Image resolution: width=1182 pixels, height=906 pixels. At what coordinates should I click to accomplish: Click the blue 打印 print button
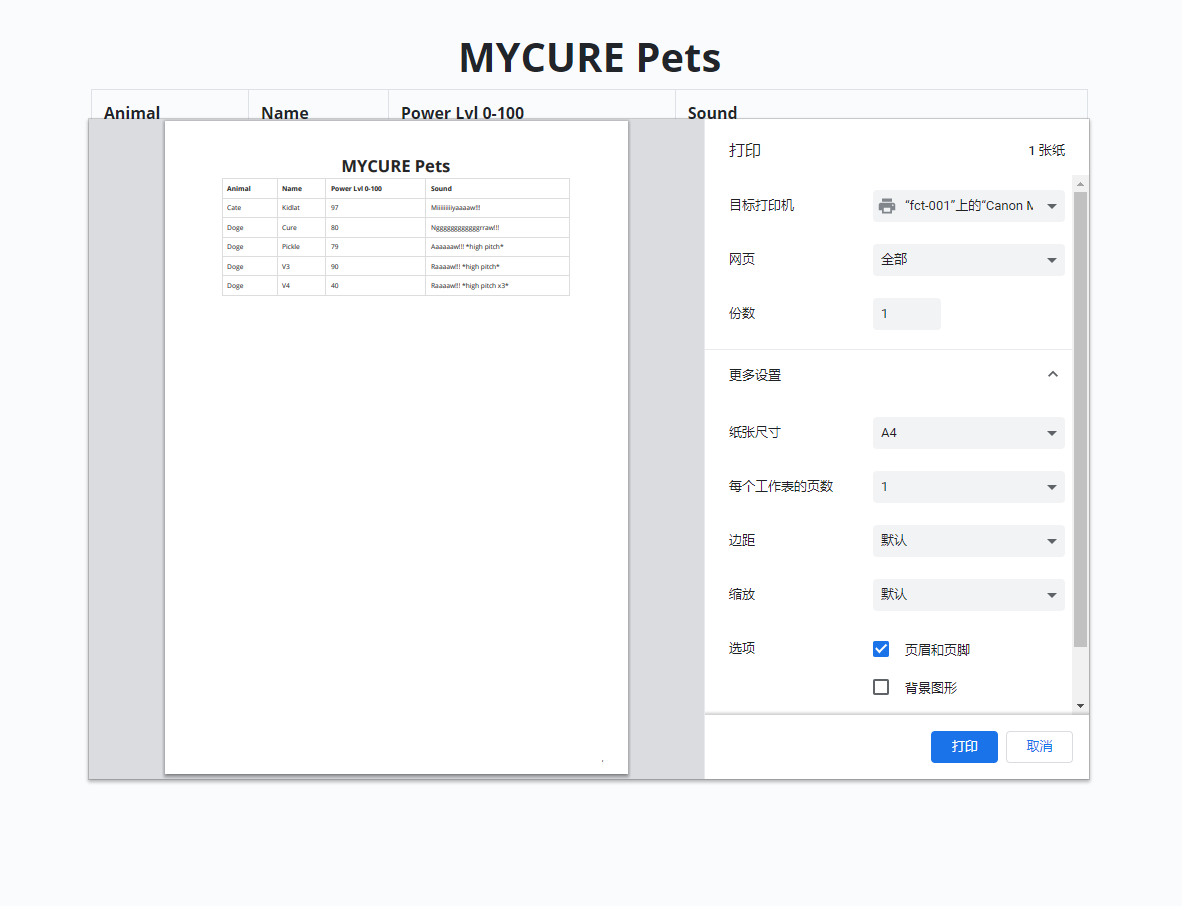point(964,746)
